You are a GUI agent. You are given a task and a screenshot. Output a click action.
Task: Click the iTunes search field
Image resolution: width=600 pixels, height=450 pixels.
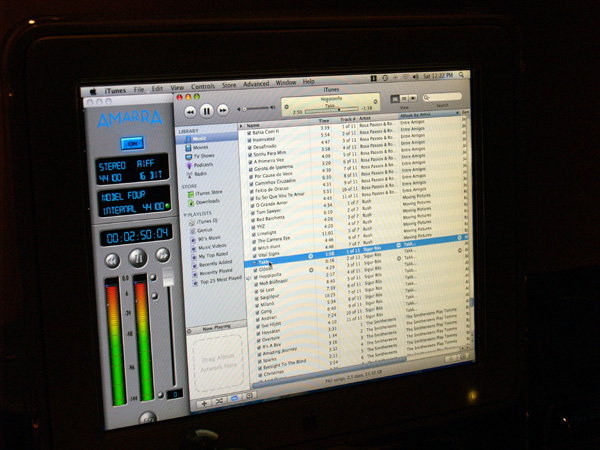point(442,97)
